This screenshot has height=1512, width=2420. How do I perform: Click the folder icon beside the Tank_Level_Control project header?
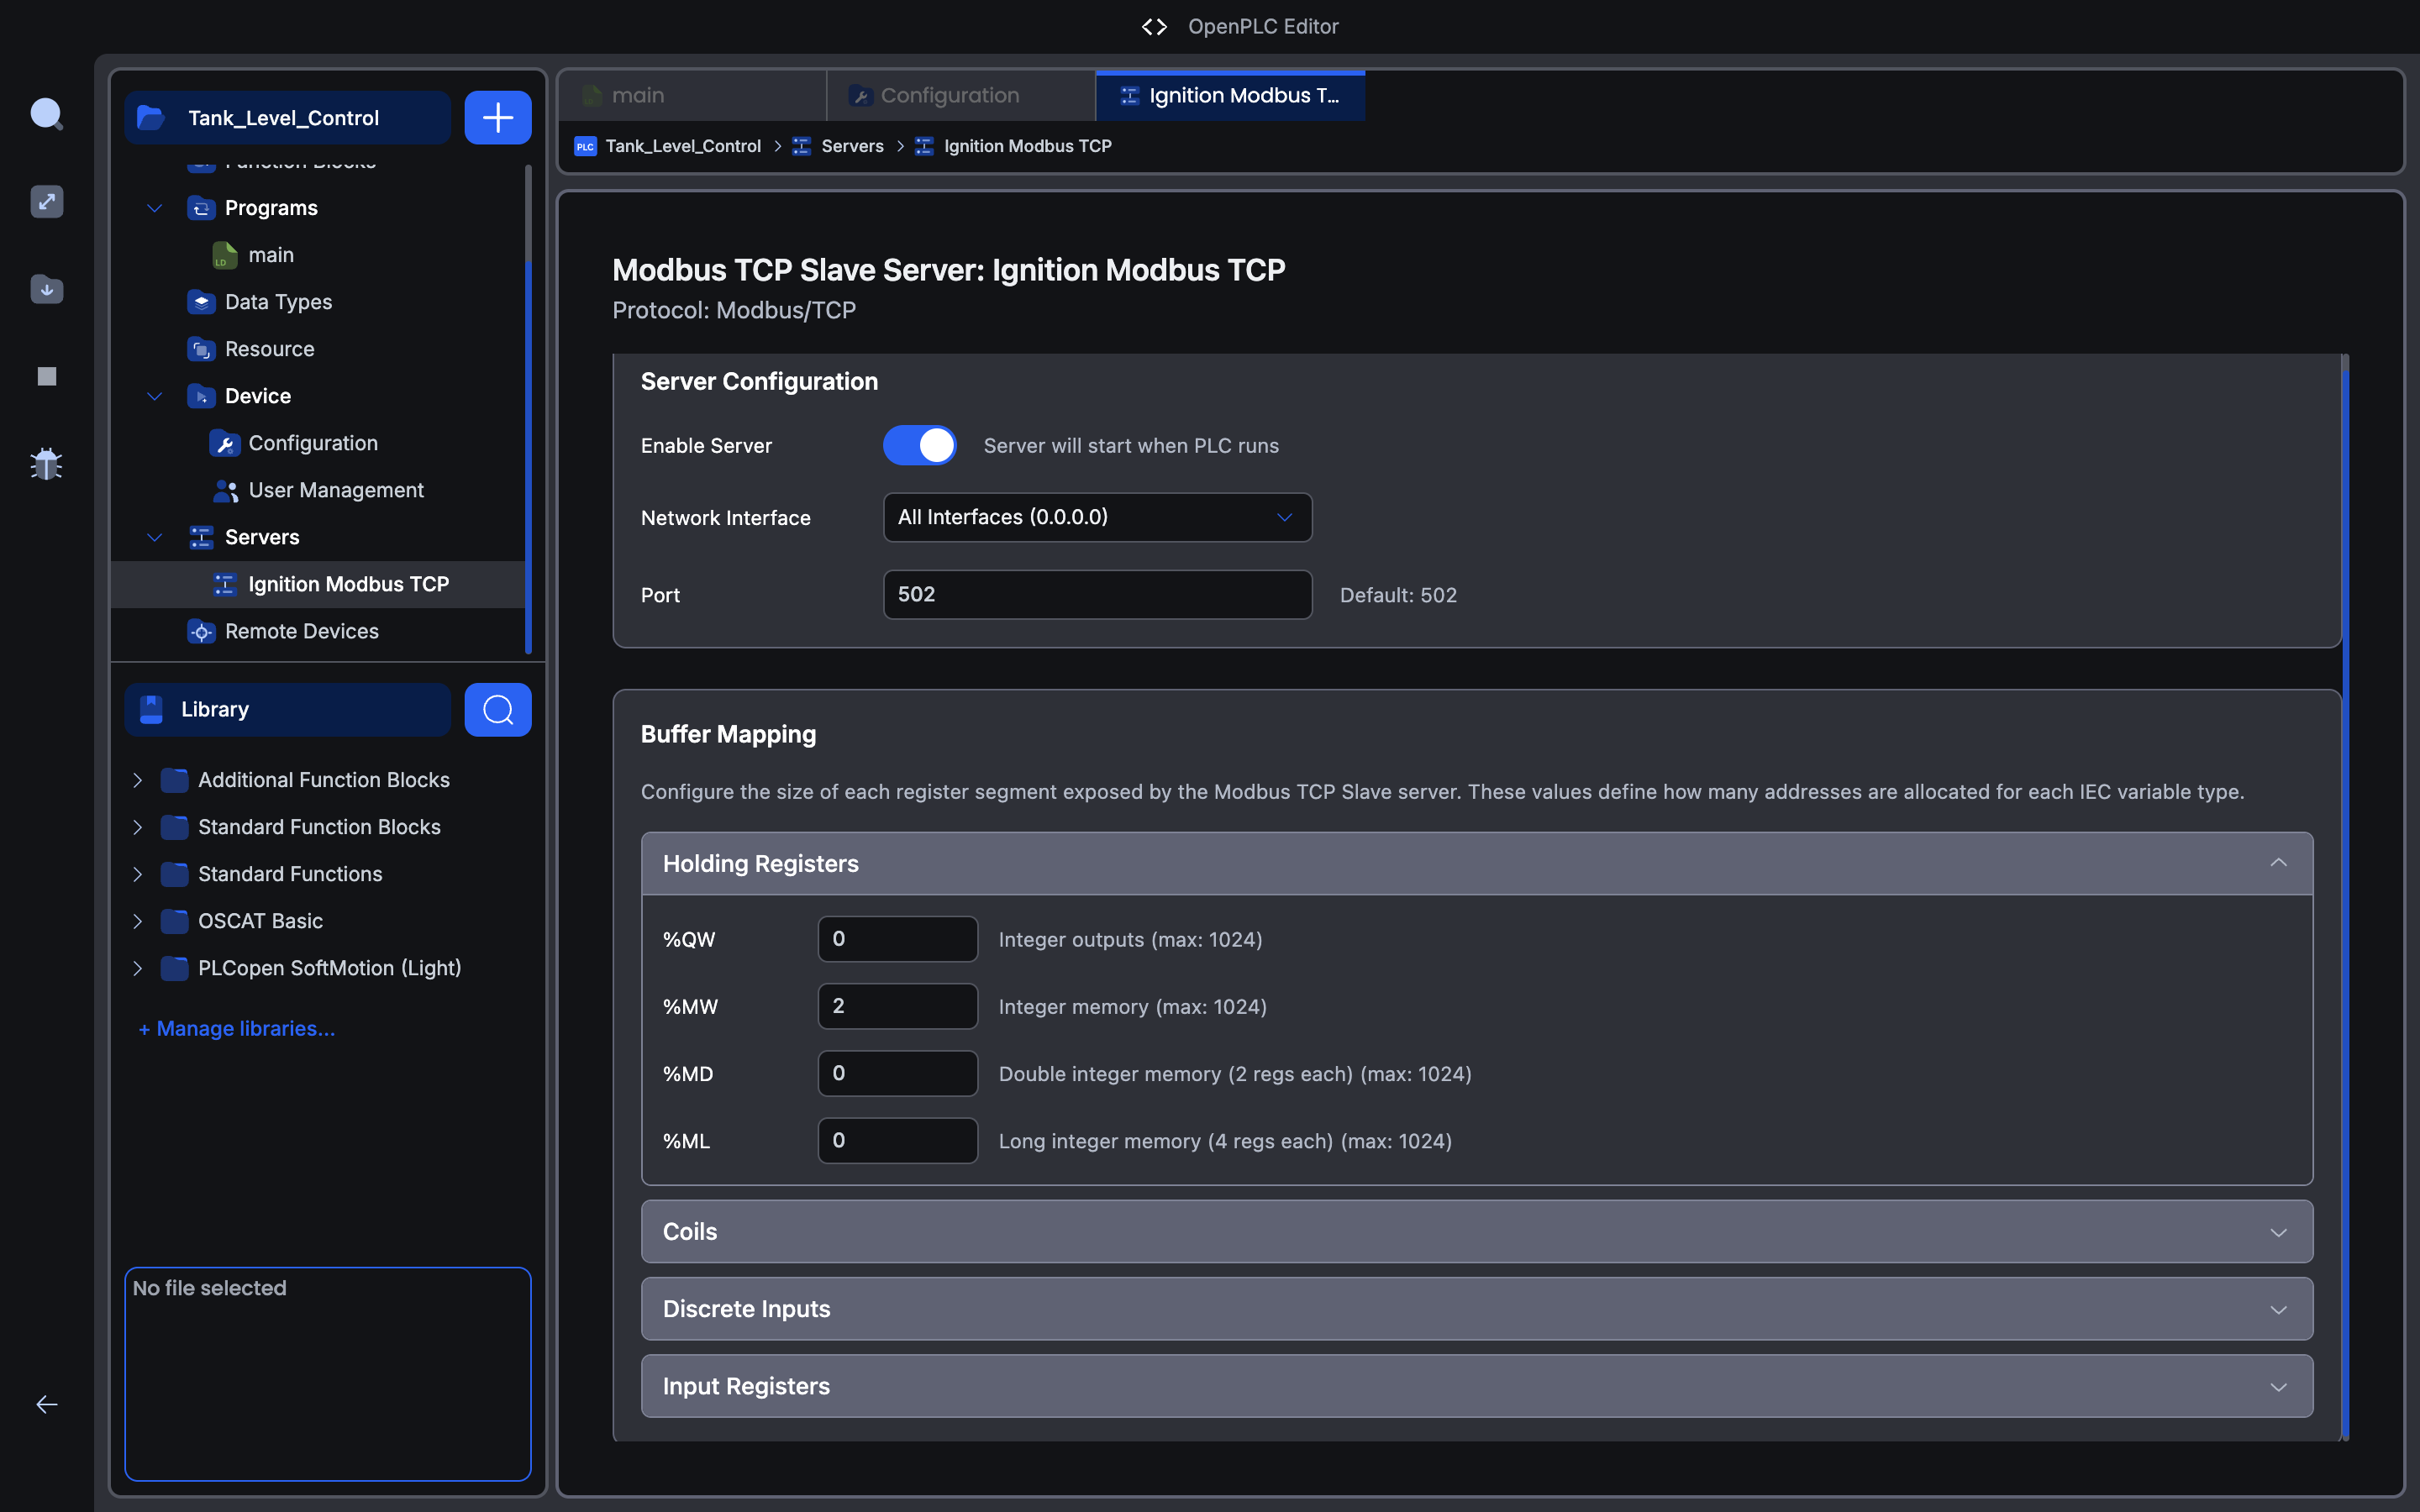(x=151, y=118)
